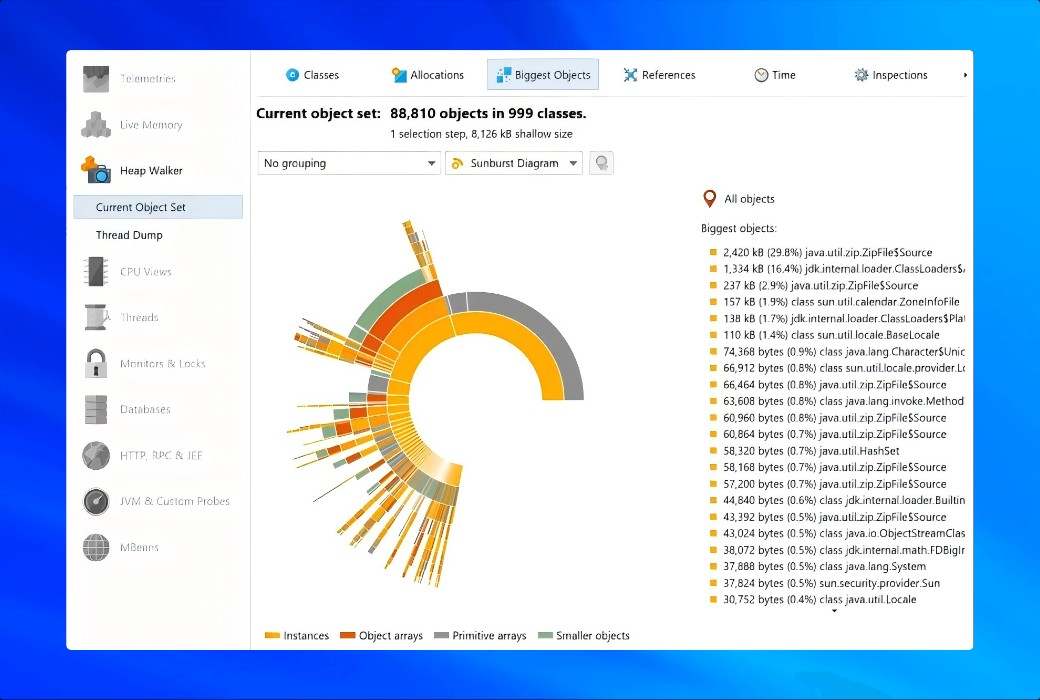Image resolution: width=1040 pixels, height=700 pixels.
Task: Open the HTTP, RPC & JEE globe icon
Action: pyautogui.click(x=96, y=455)
